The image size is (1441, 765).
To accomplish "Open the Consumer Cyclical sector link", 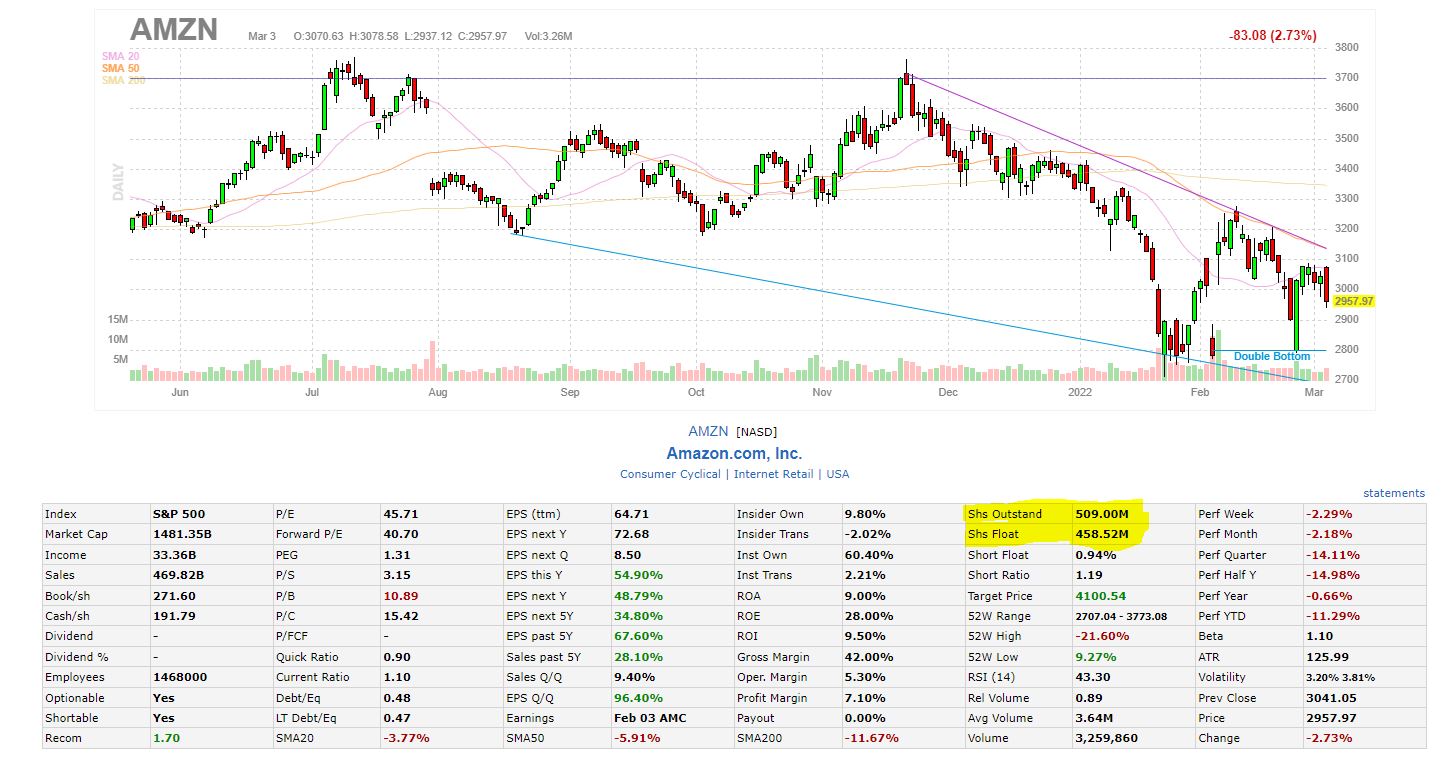I will pos(670,474).
